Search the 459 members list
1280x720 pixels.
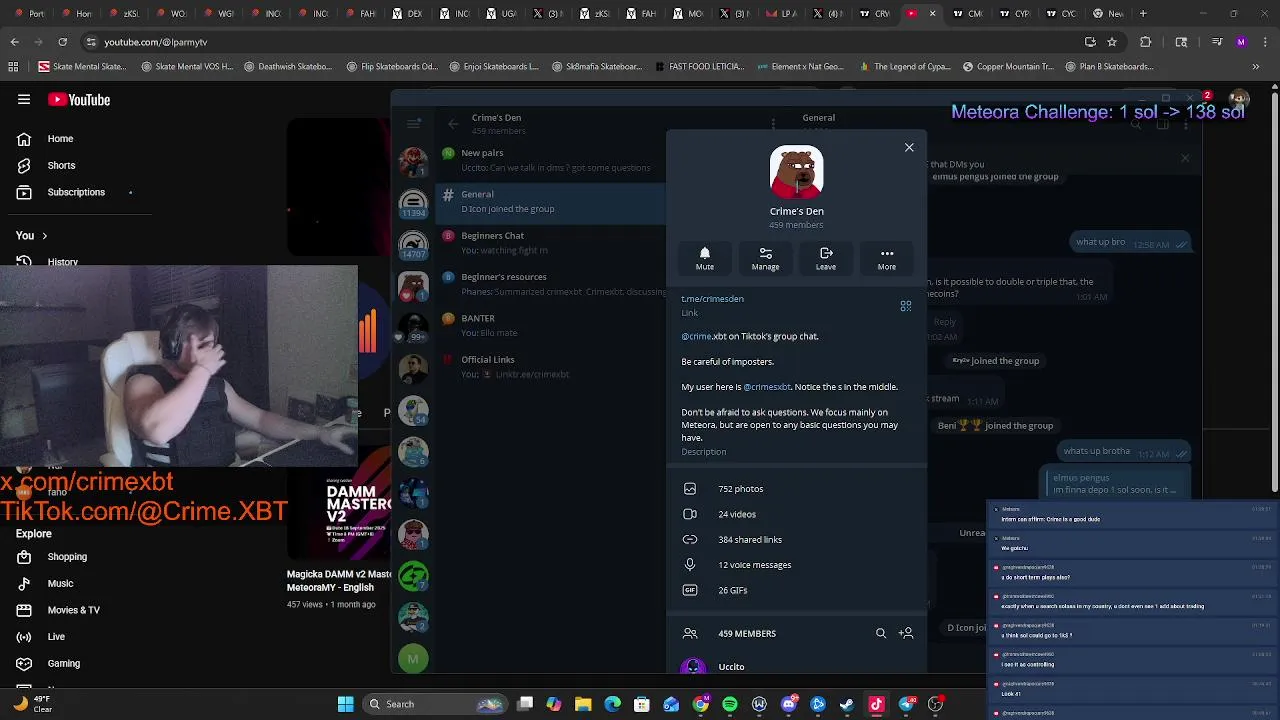(881, 633)
